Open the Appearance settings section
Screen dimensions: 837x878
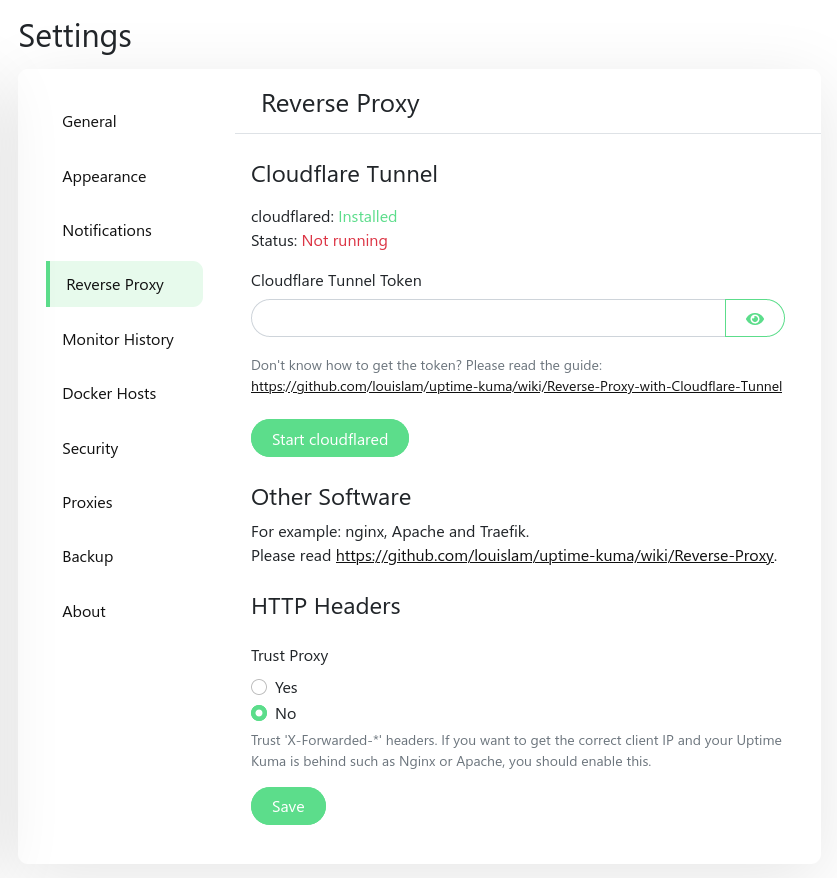coord(104,177)
